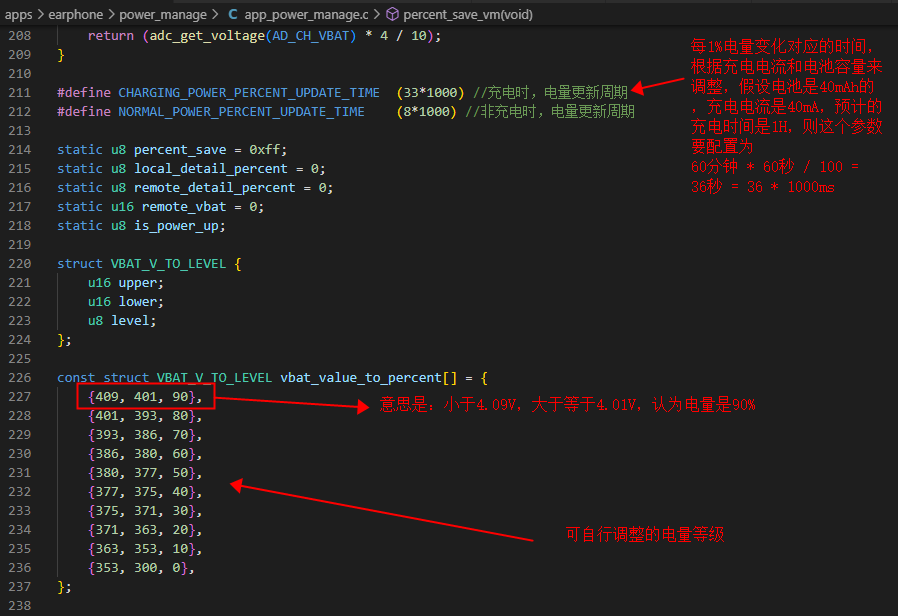Click the VBAT_V_TO_LEVEL name on line 220
The image size is (898, 616).
pos(168,263)
